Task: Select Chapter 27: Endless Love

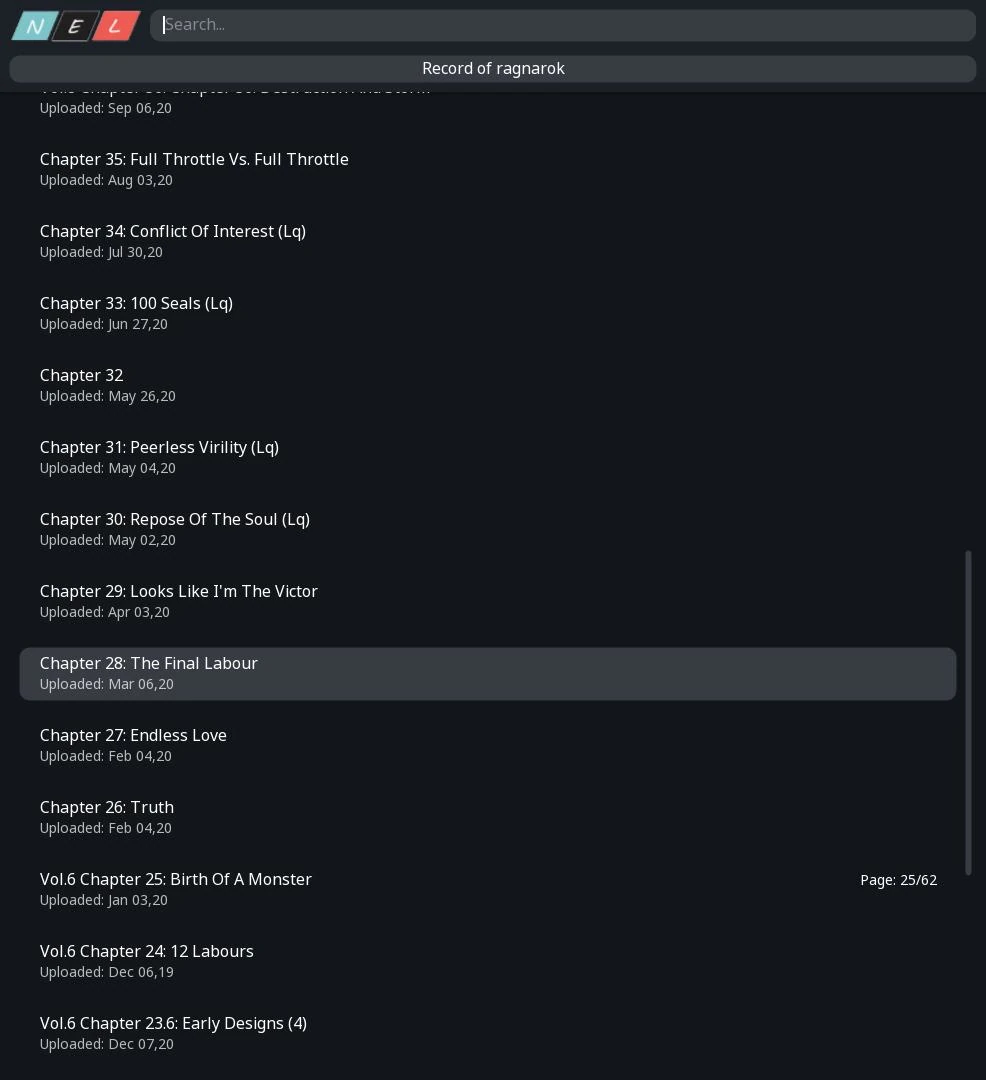Action: click(133, 736)
